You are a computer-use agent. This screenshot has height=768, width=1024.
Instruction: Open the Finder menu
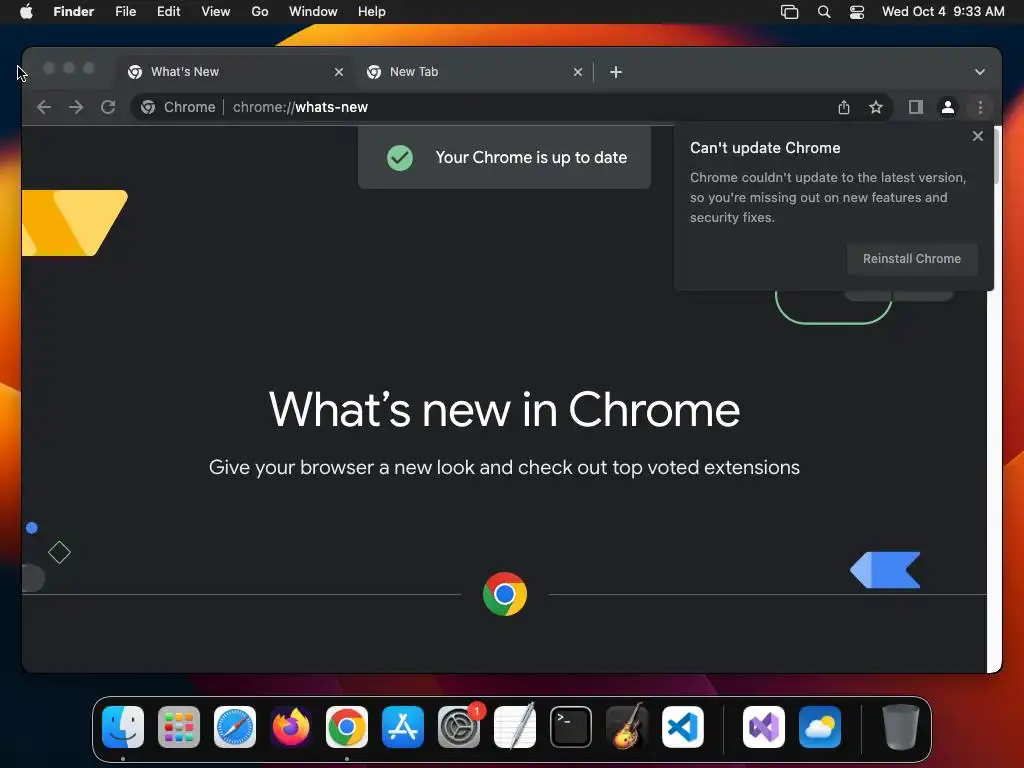(74, 12)
